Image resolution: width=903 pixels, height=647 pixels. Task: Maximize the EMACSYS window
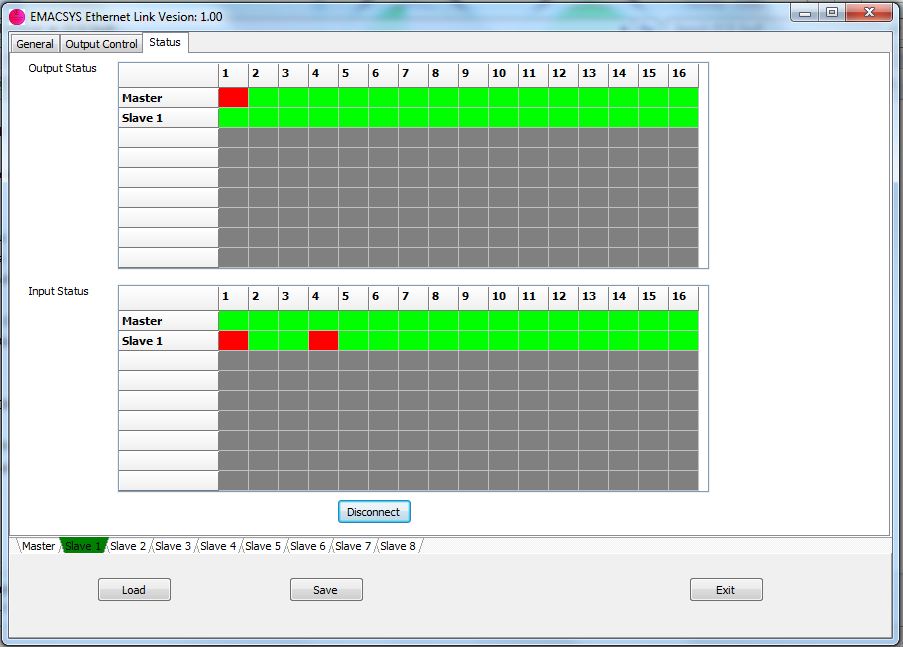[831, 12]
